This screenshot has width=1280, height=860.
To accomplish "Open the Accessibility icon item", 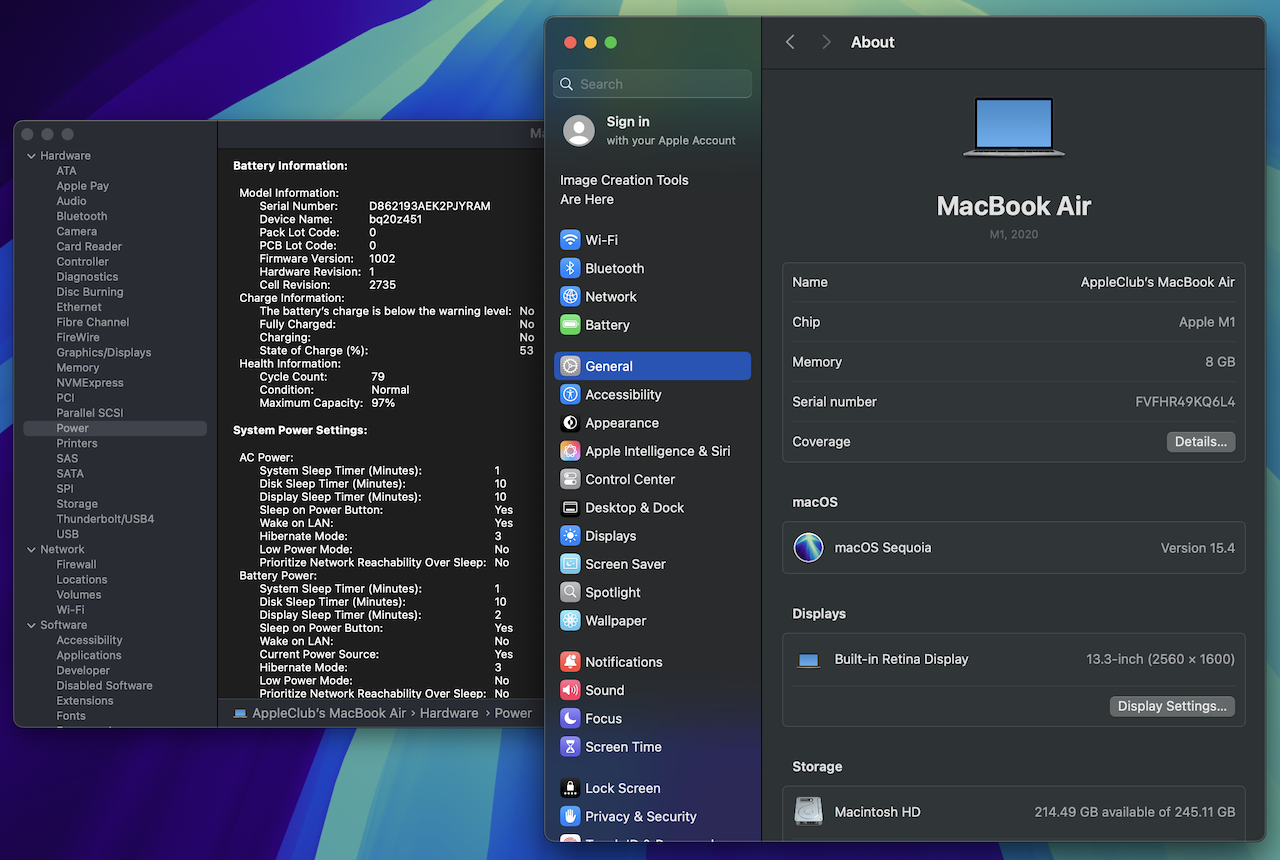I will pos(570,395).
